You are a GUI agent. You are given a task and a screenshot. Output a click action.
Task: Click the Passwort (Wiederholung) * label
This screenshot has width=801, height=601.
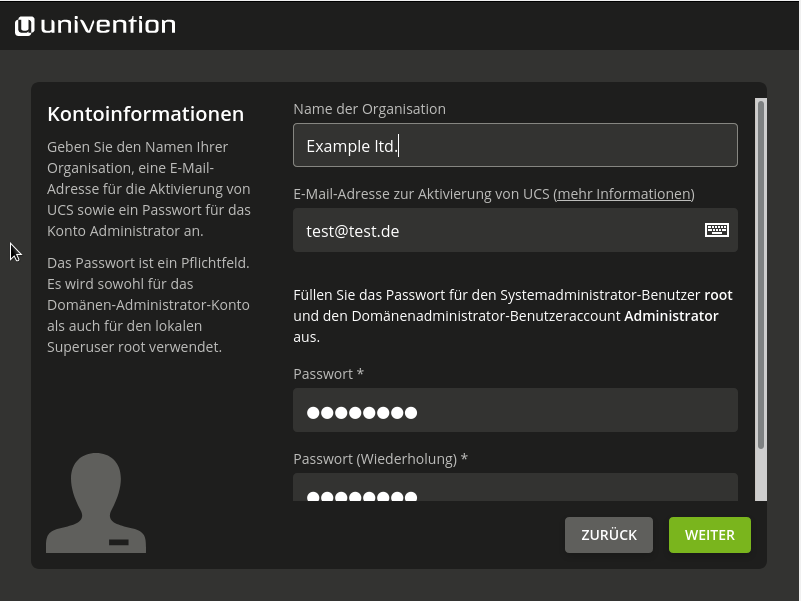coord(381,459)
